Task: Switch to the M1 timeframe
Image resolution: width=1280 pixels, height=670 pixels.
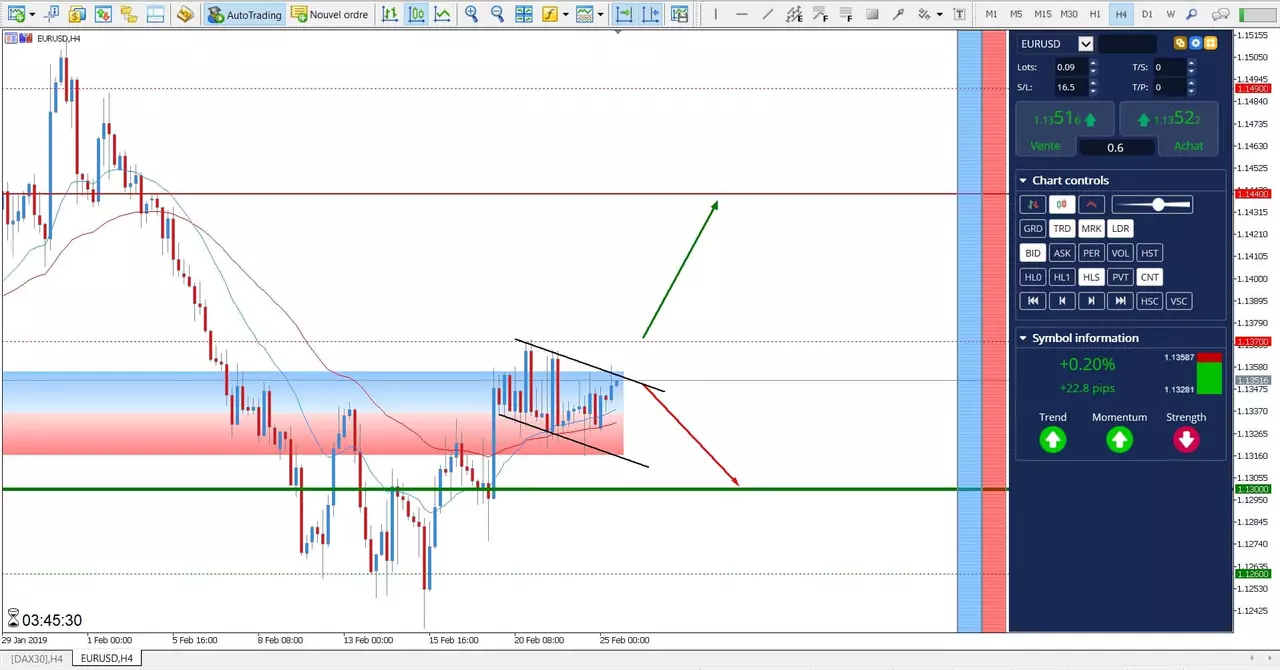Action: (991, 14)
